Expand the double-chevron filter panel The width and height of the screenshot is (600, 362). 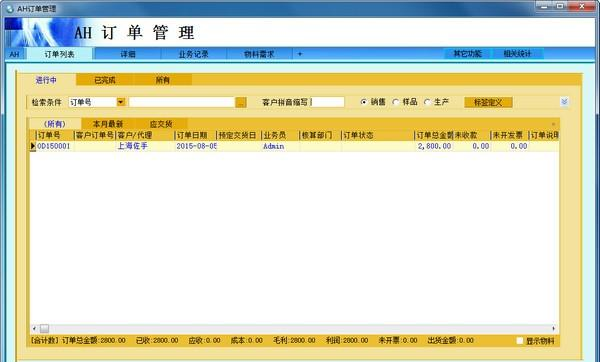(x=564, y=102)
